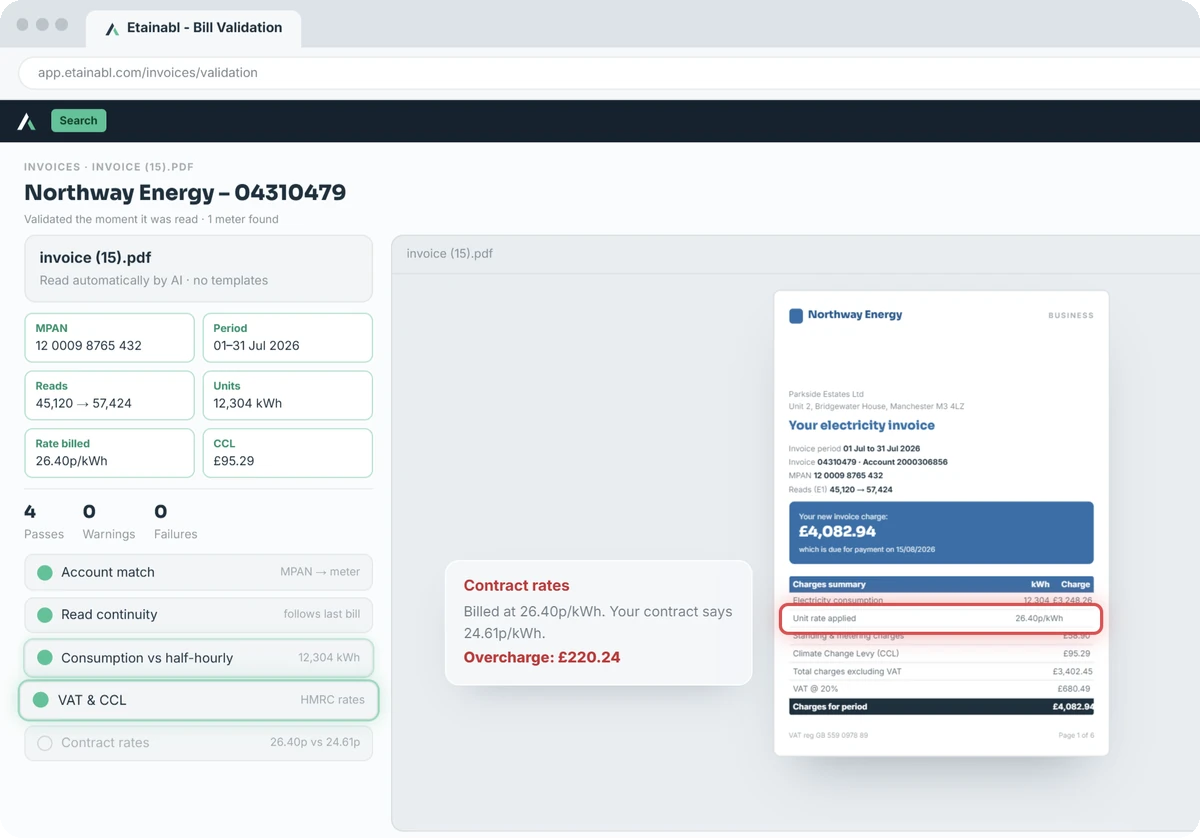The image size is (1200, 838).
Task: Click the blue Northway Energy logo square on the invoice
Action: coord(796,315)
